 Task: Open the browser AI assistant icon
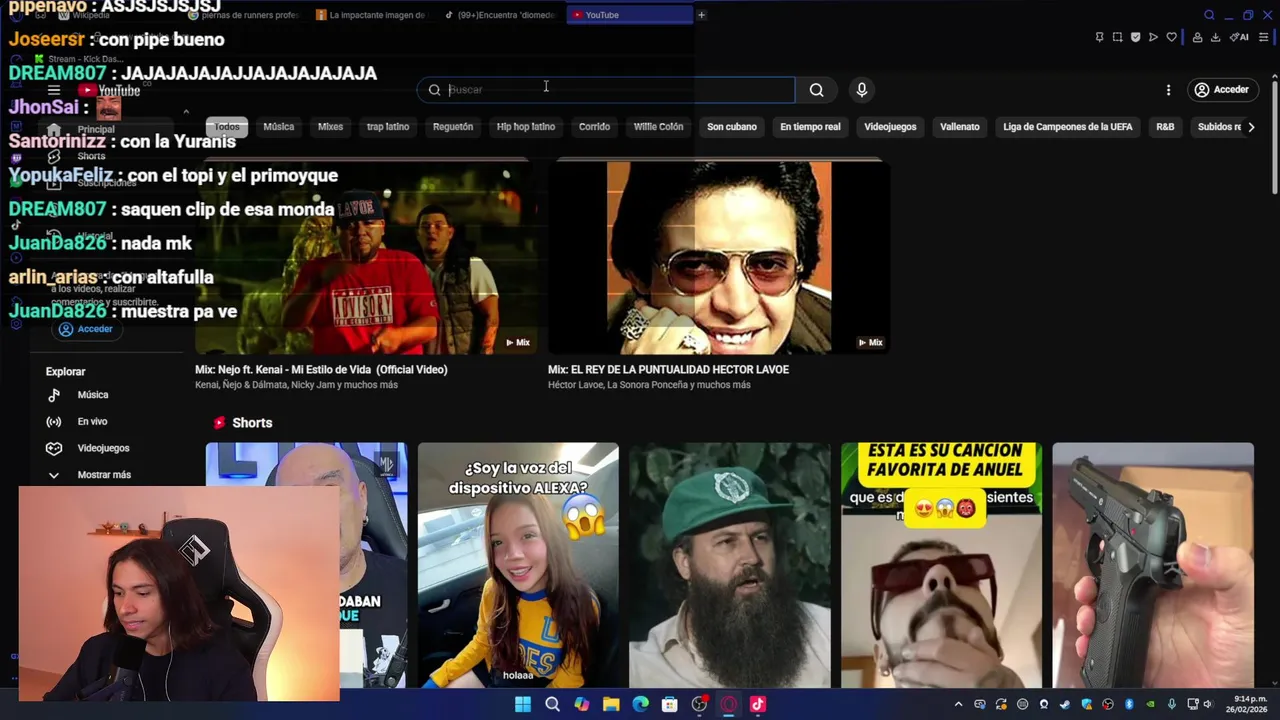point(1240,37)
